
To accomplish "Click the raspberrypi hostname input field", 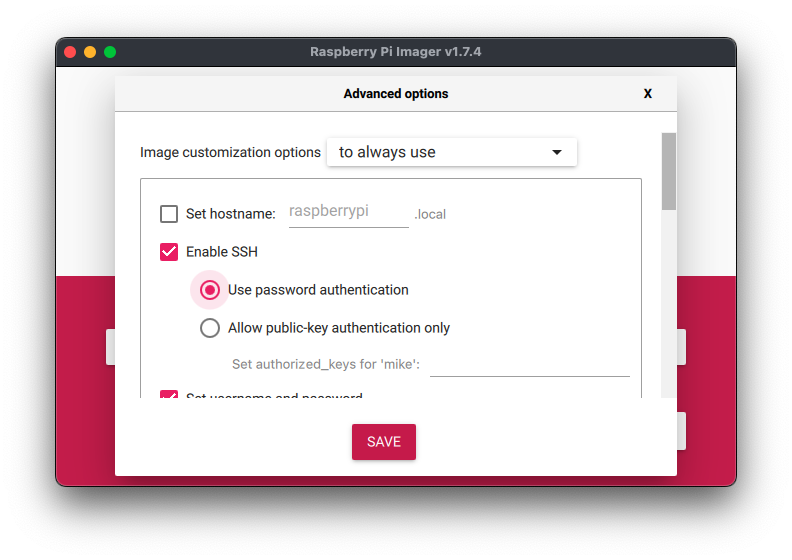I will point(349,213).
